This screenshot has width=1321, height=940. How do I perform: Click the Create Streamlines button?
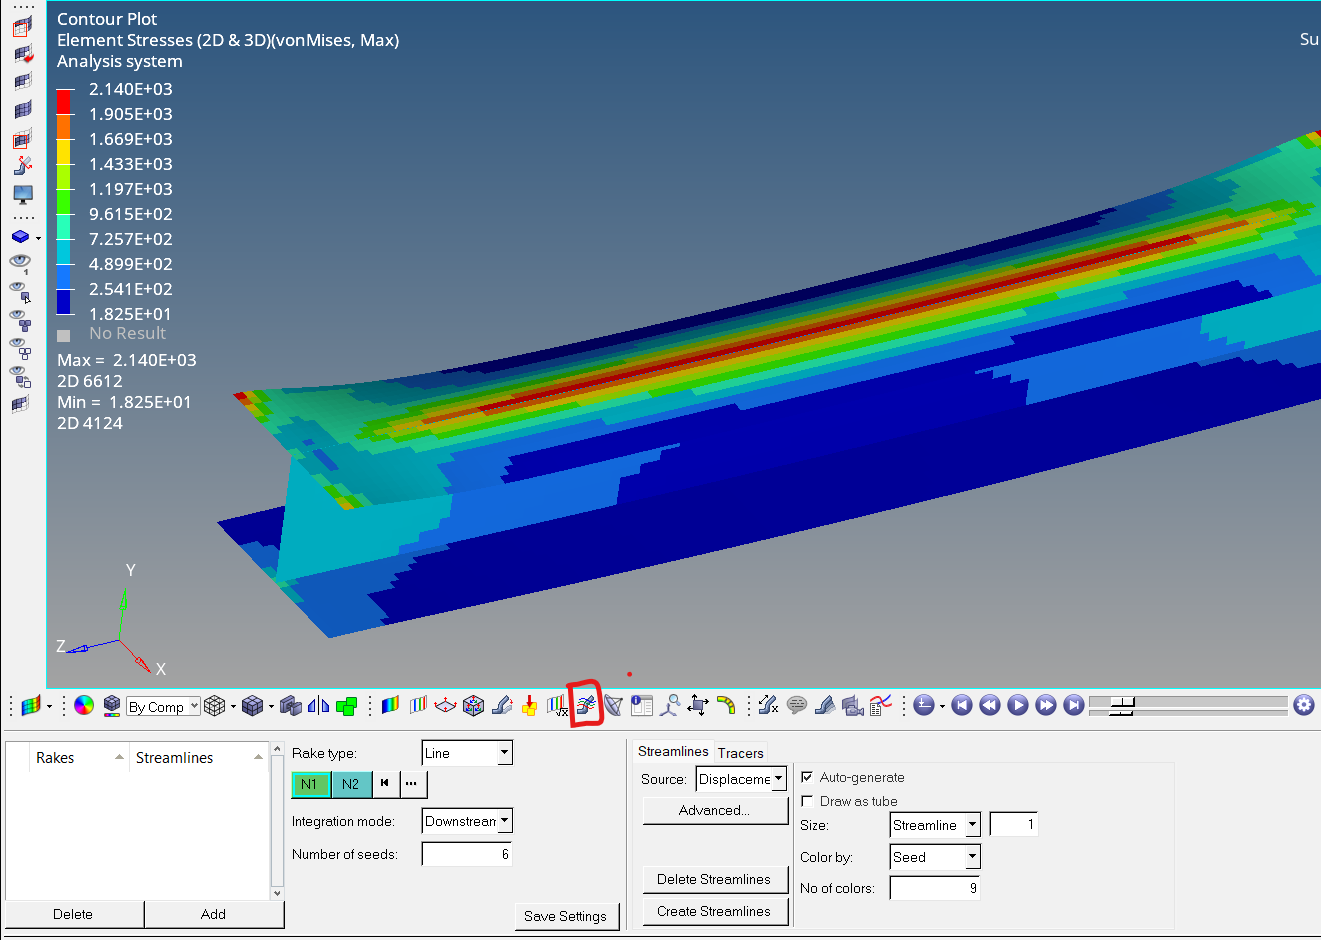point(714,911)
